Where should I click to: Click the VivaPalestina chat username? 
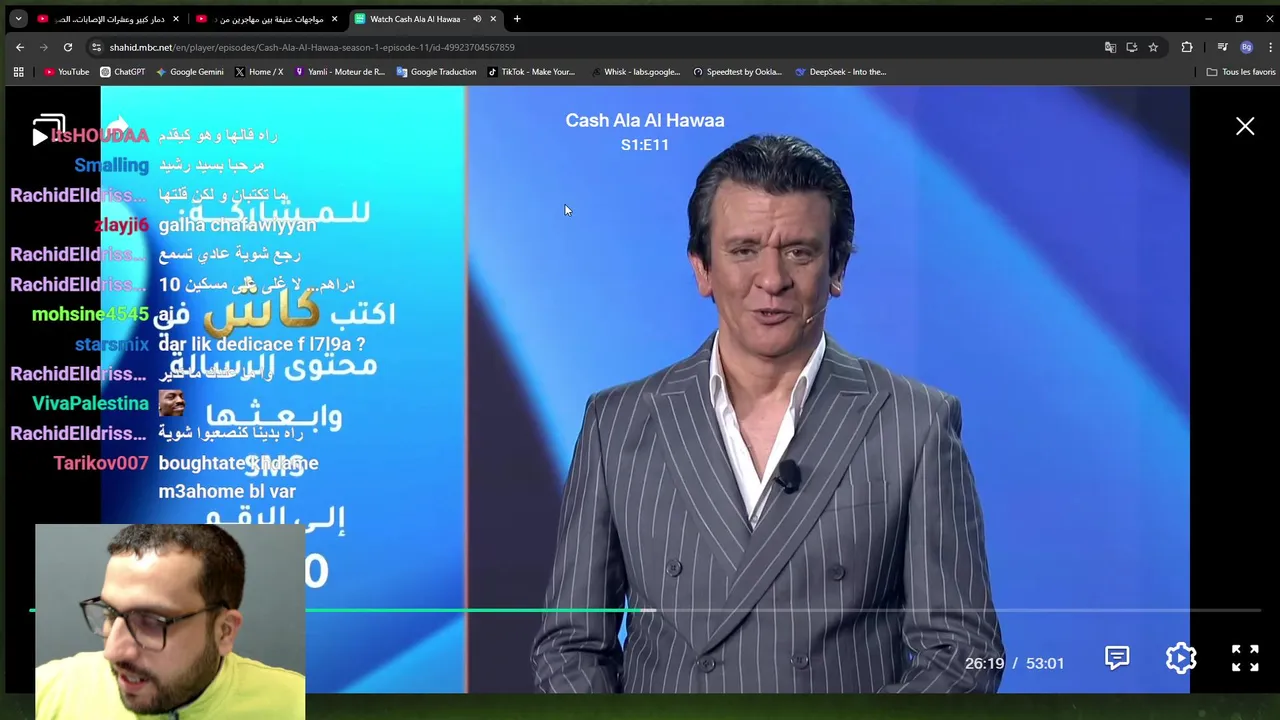click(90, 403)
